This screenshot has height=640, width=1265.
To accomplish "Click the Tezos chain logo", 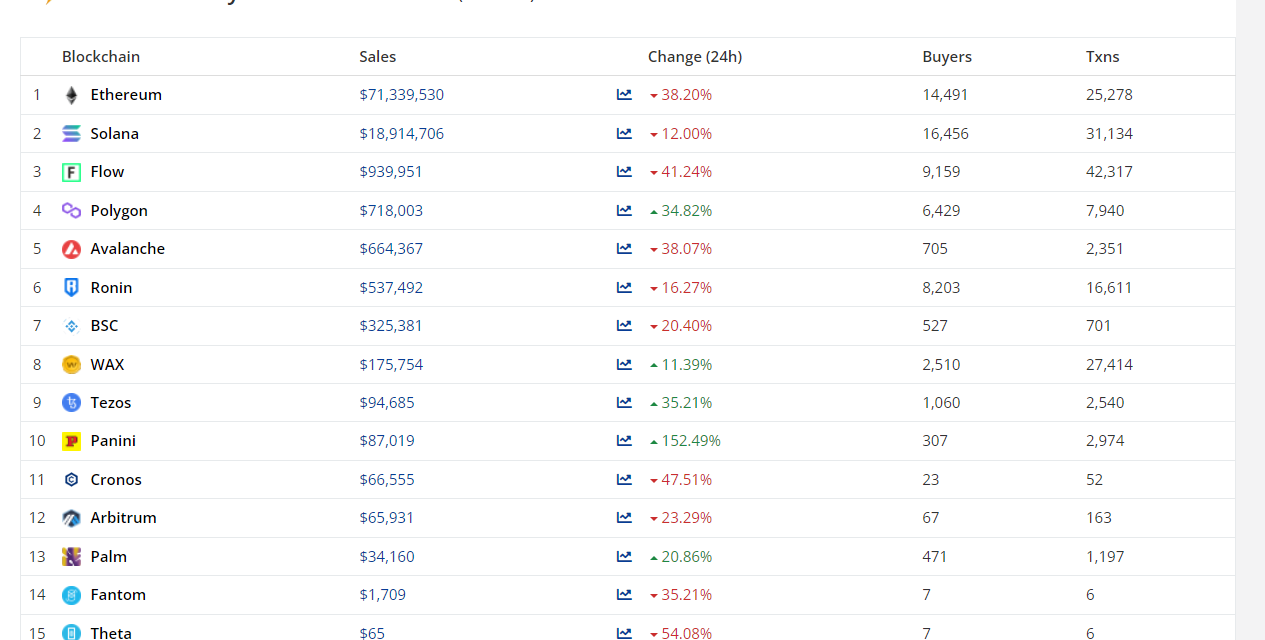I will 71,402.
